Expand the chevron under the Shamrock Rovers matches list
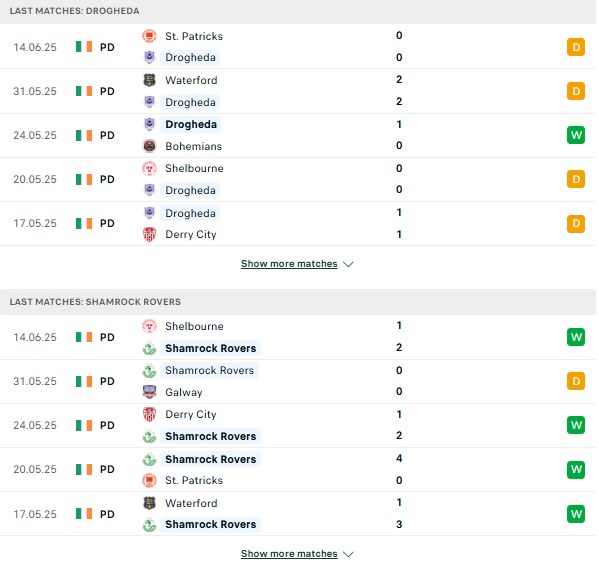This screenshot has height=573, width=599. pyautogui.click(x=348, y=554)
